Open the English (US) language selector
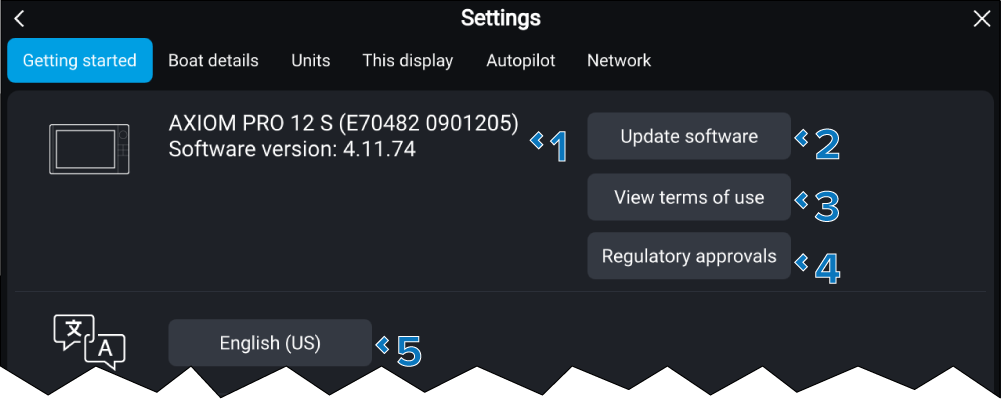The width and height of the screenshot is (1001, 402). tap(270, 343)
